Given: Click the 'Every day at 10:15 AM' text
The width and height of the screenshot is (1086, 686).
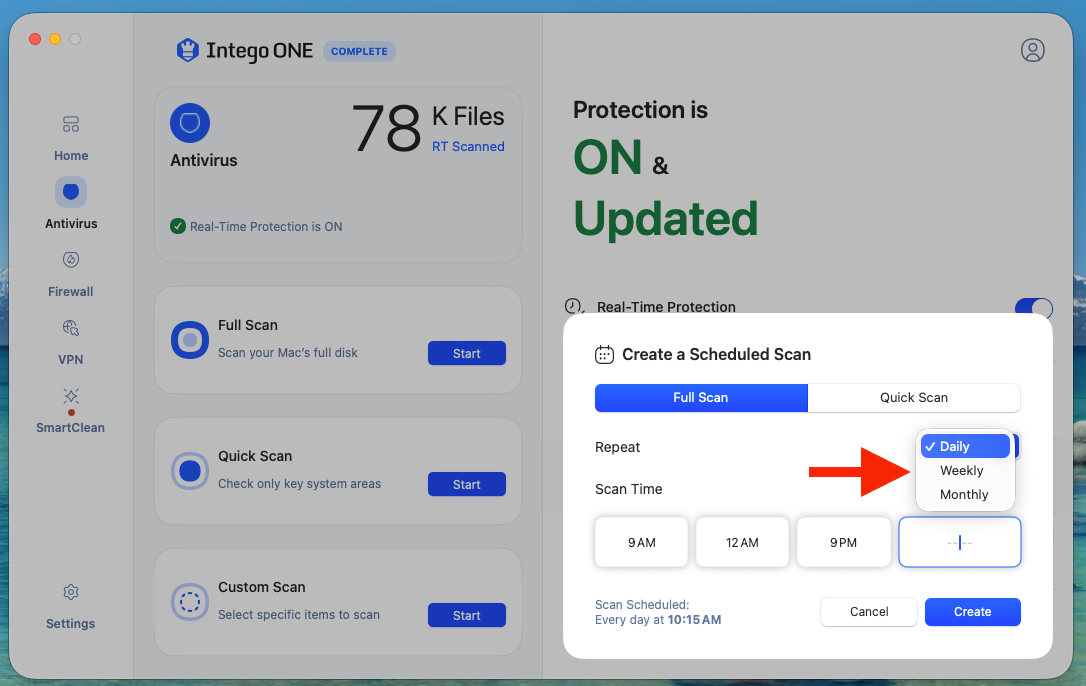Looking at the screenshot, I should (658, 619).
